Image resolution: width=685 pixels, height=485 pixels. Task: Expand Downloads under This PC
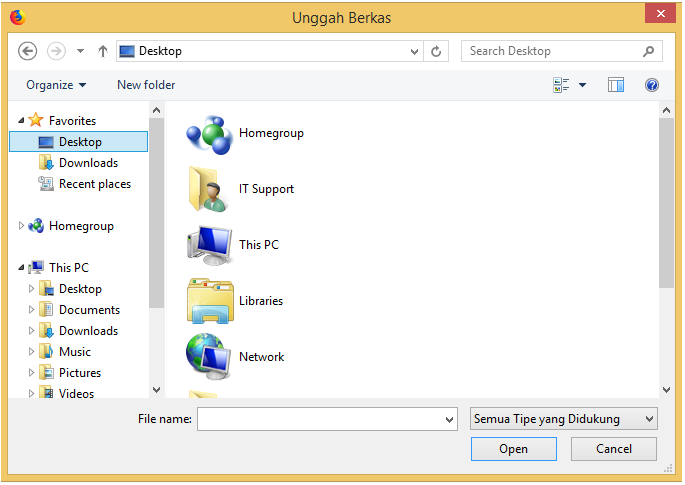31,330
